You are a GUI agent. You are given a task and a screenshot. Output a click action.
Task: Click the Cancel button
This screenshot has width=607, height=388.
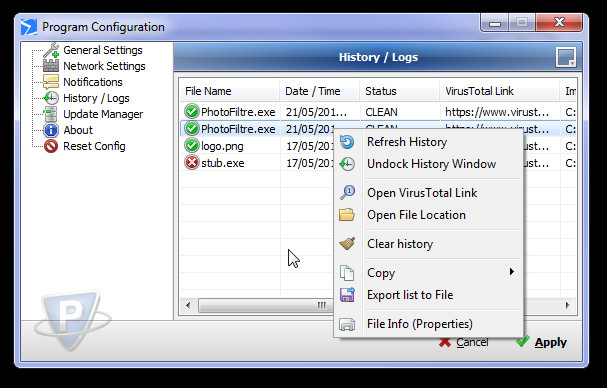pos(463,342)
